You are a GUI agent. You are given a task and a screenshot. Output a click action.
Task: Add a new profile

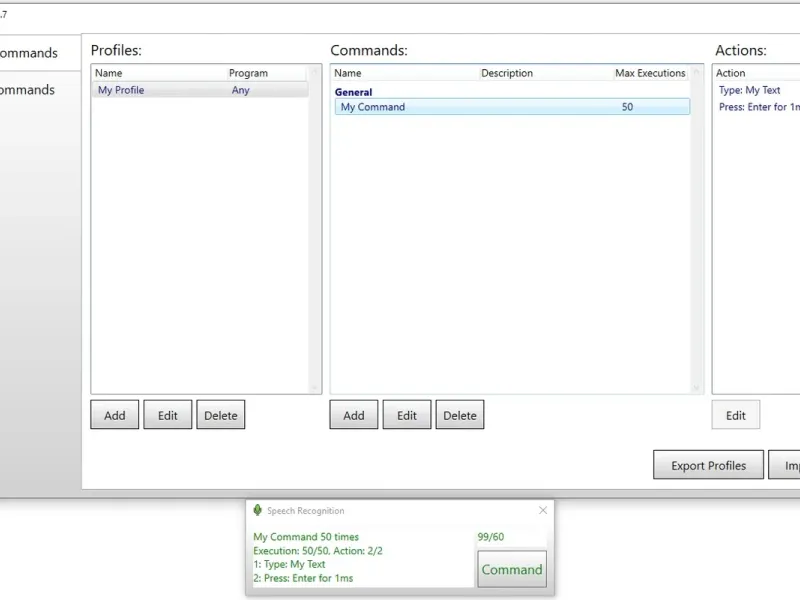tap(115, 415)
